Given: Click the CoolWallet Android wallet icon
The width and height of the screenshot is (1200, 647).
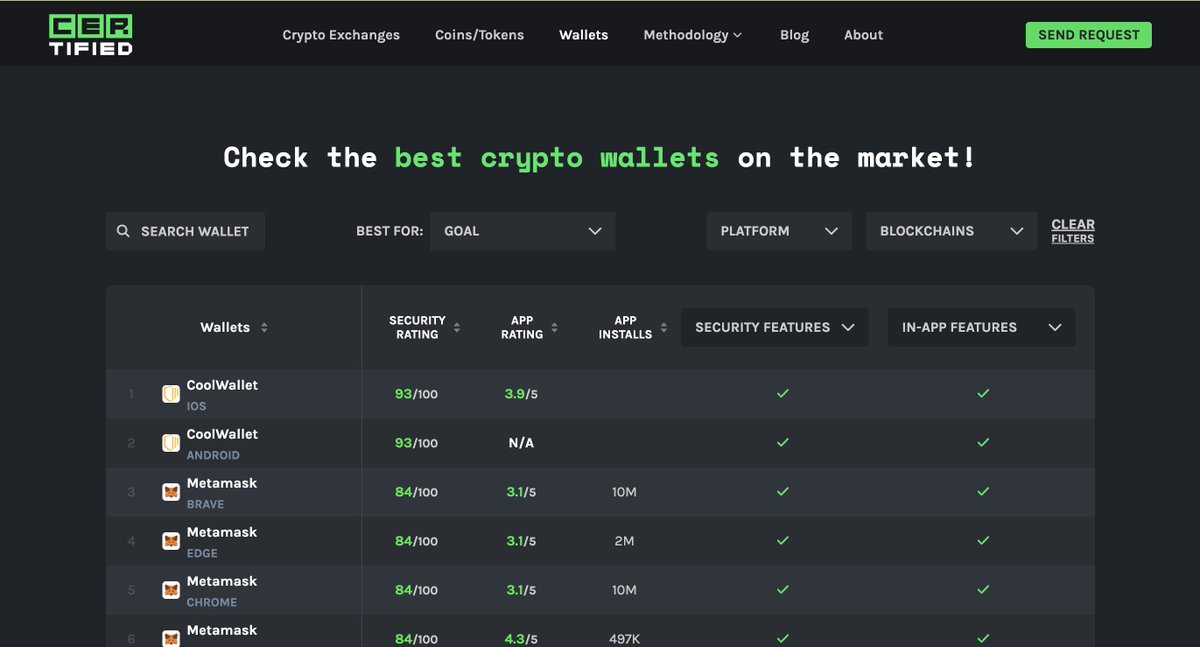Looking at the screenshot, I should click(x=171, y=443).
